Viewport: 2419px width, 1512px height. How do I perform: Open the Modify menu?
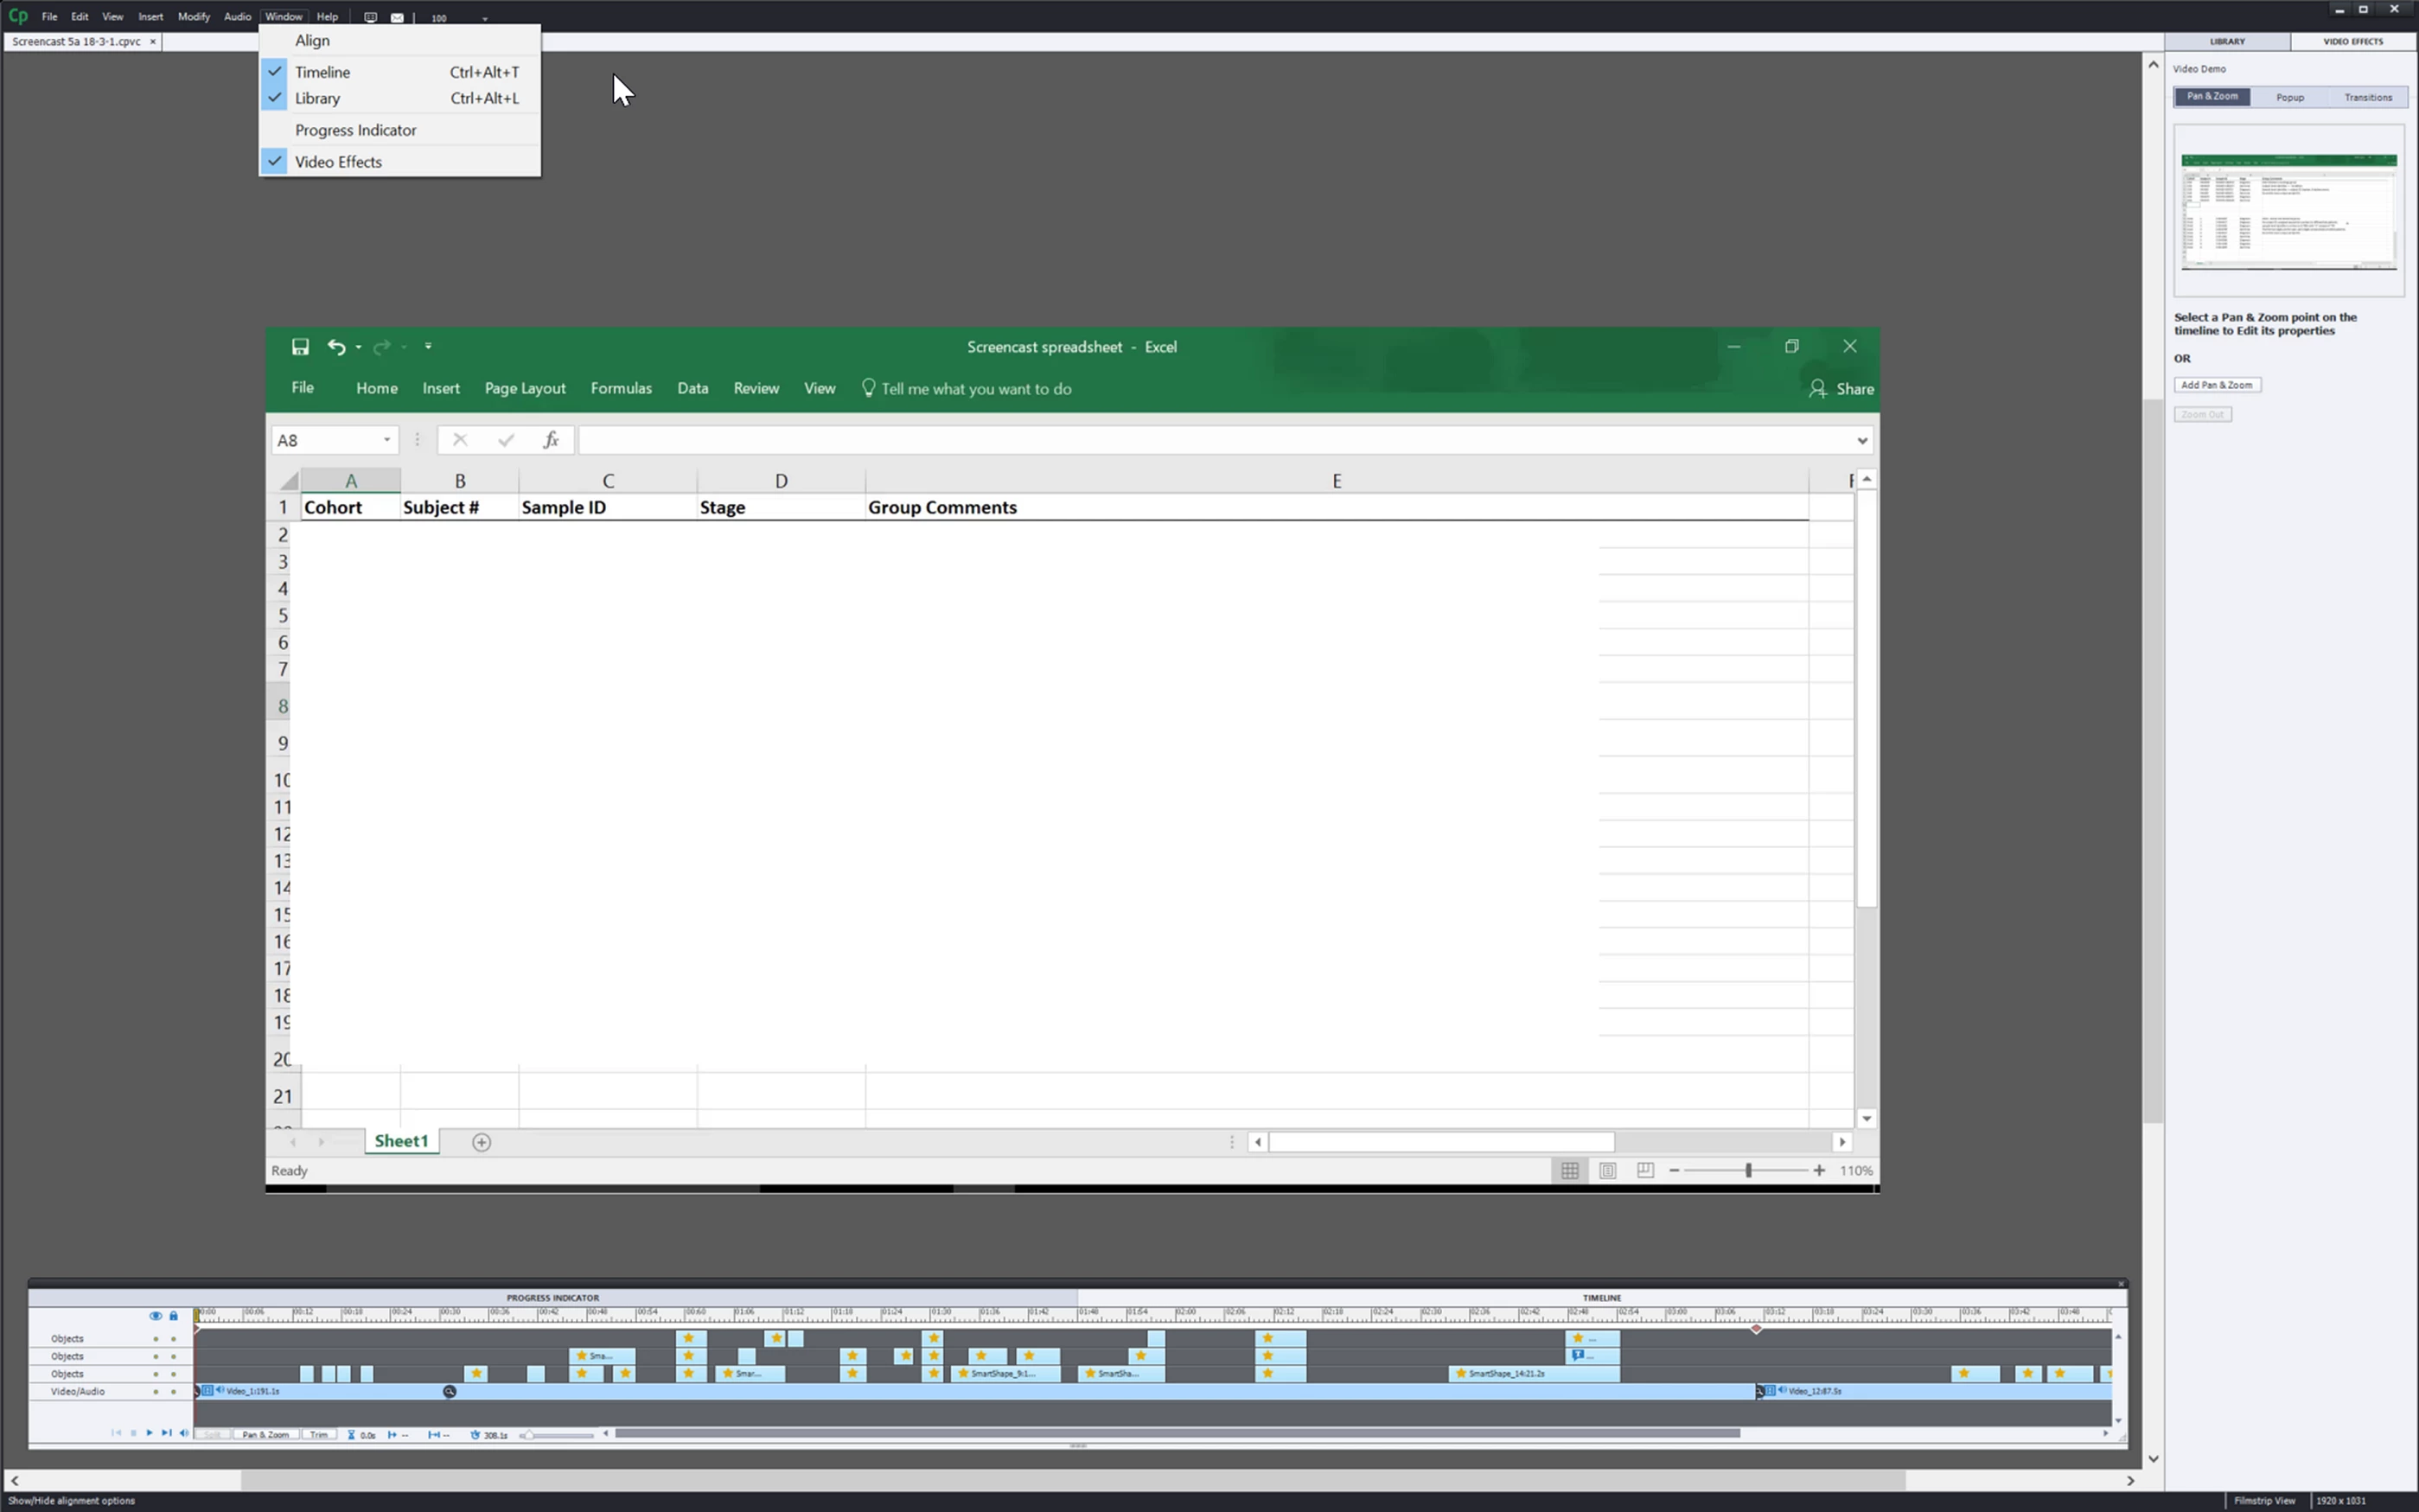click(193, 17)
